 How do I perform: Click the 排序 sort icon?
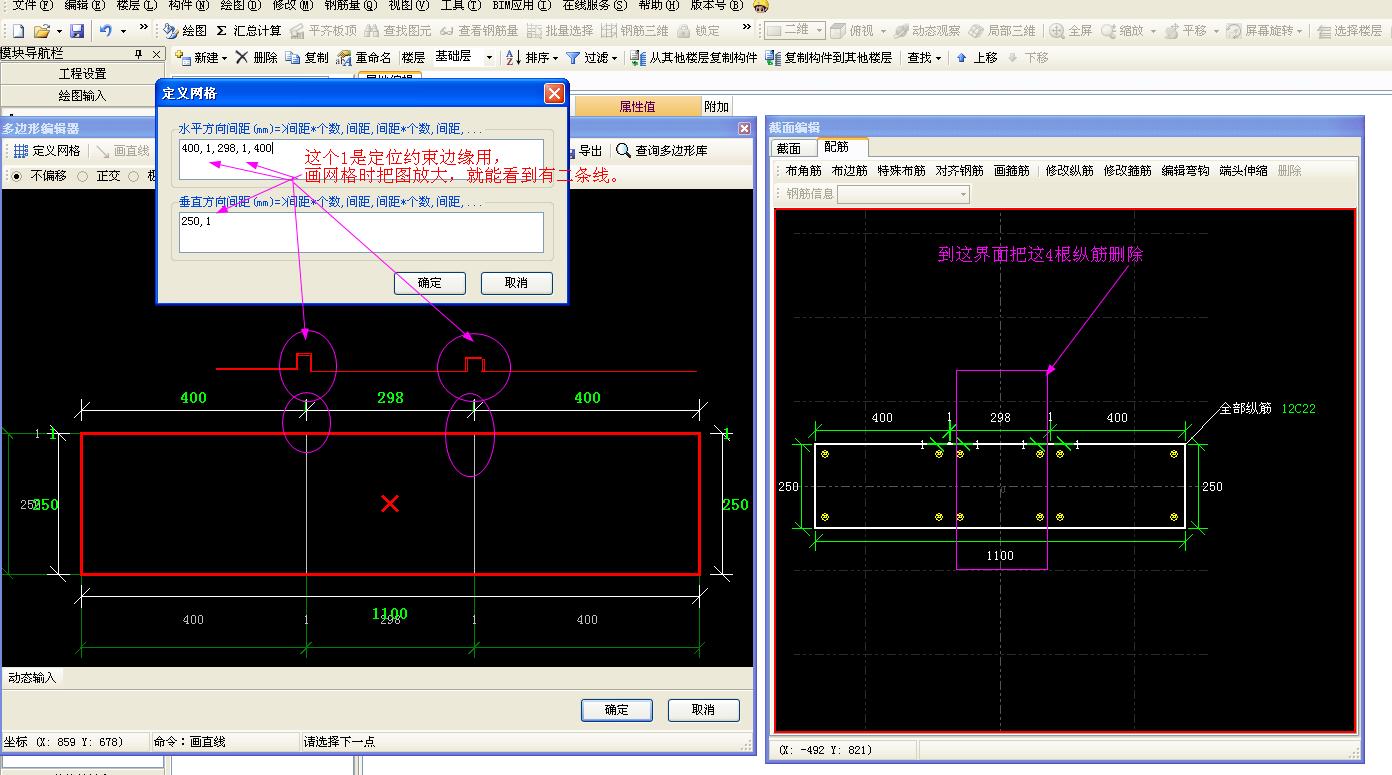[513, 58]
